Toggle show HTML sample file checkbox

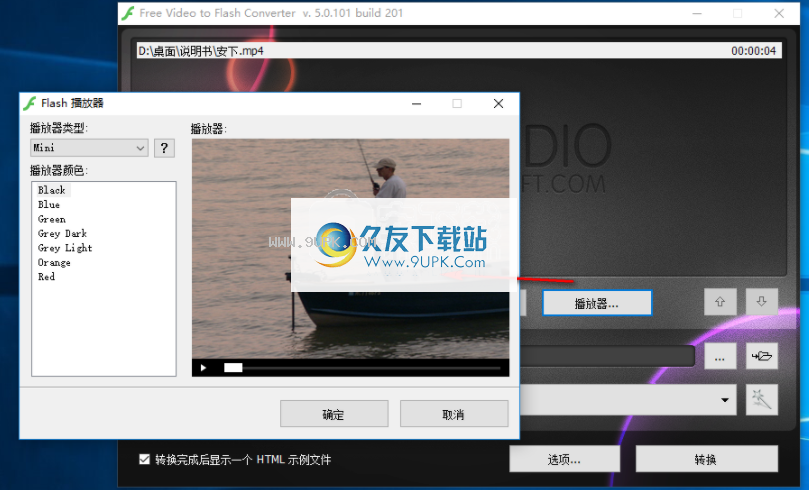[144, 459]
